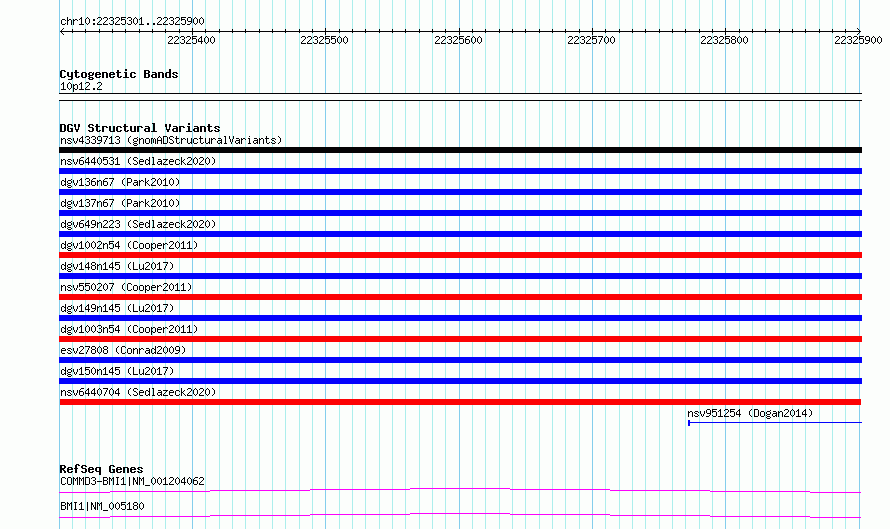Screen dimensions: 890x529
Task: Click ruler tick label 22325500
Action: point(324,40)
